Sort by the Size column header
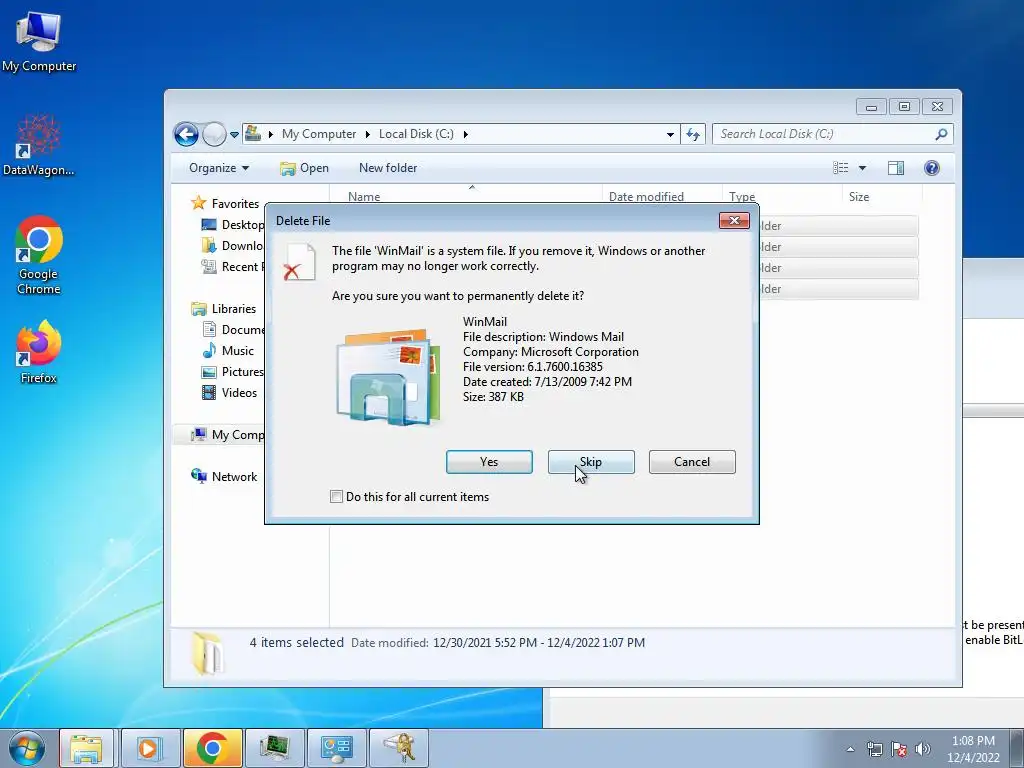Image resolution: width=1024 pixels, height=768 pixels. click(x=859, y=197)
